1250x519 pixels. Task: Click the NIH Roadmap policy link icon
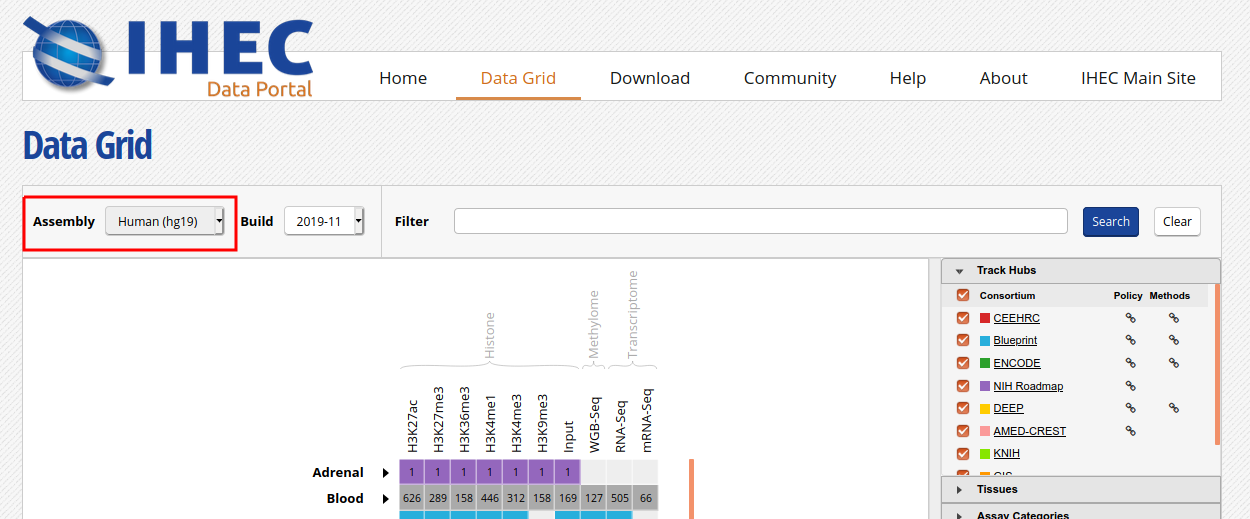coord(1131,386)
